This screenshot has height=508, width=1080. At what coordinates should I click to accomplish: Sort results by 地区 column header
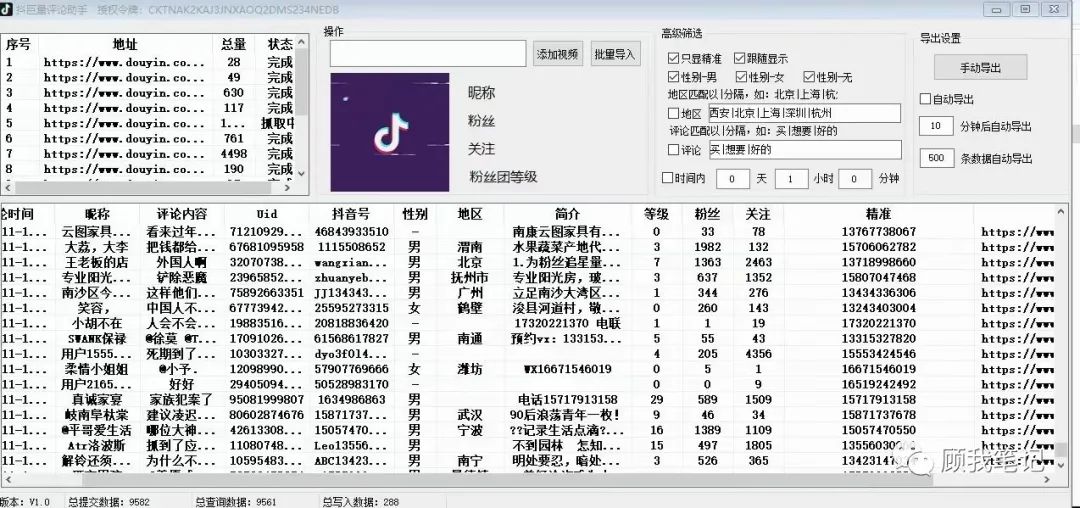(x=470, y=214)
